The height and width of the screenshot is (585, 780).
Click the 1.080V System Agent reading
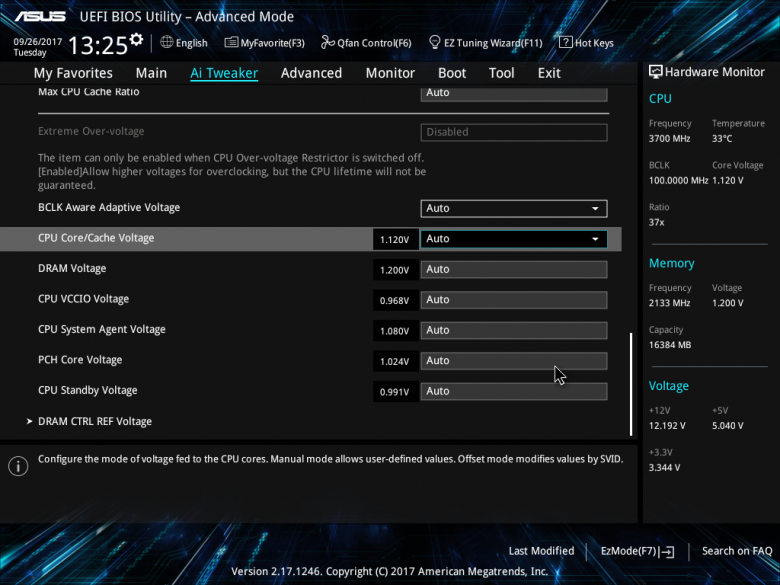pos(395,331)
